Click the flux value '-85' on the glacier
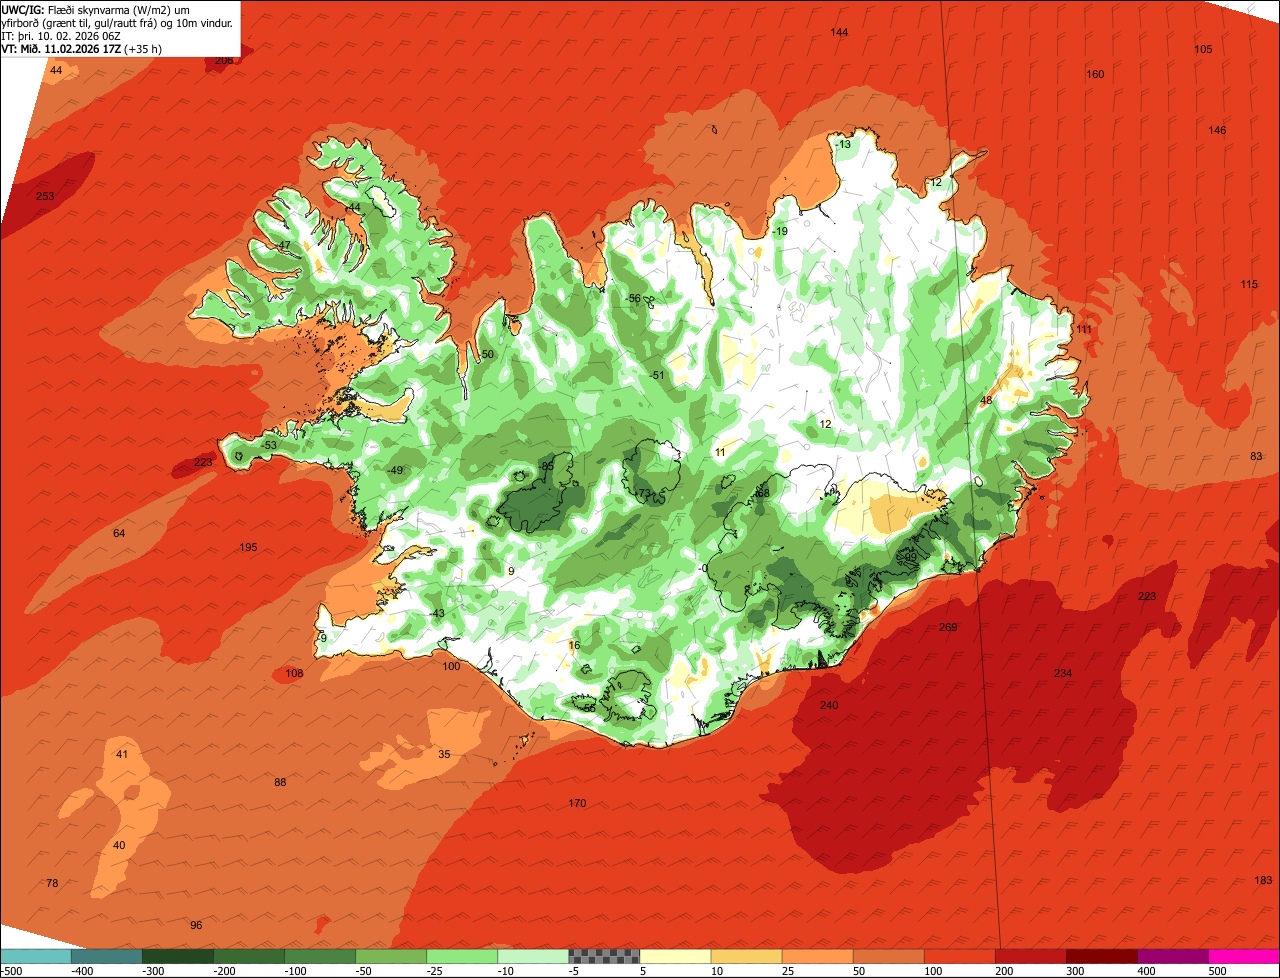1280x978 pixels. coord(545,466)
